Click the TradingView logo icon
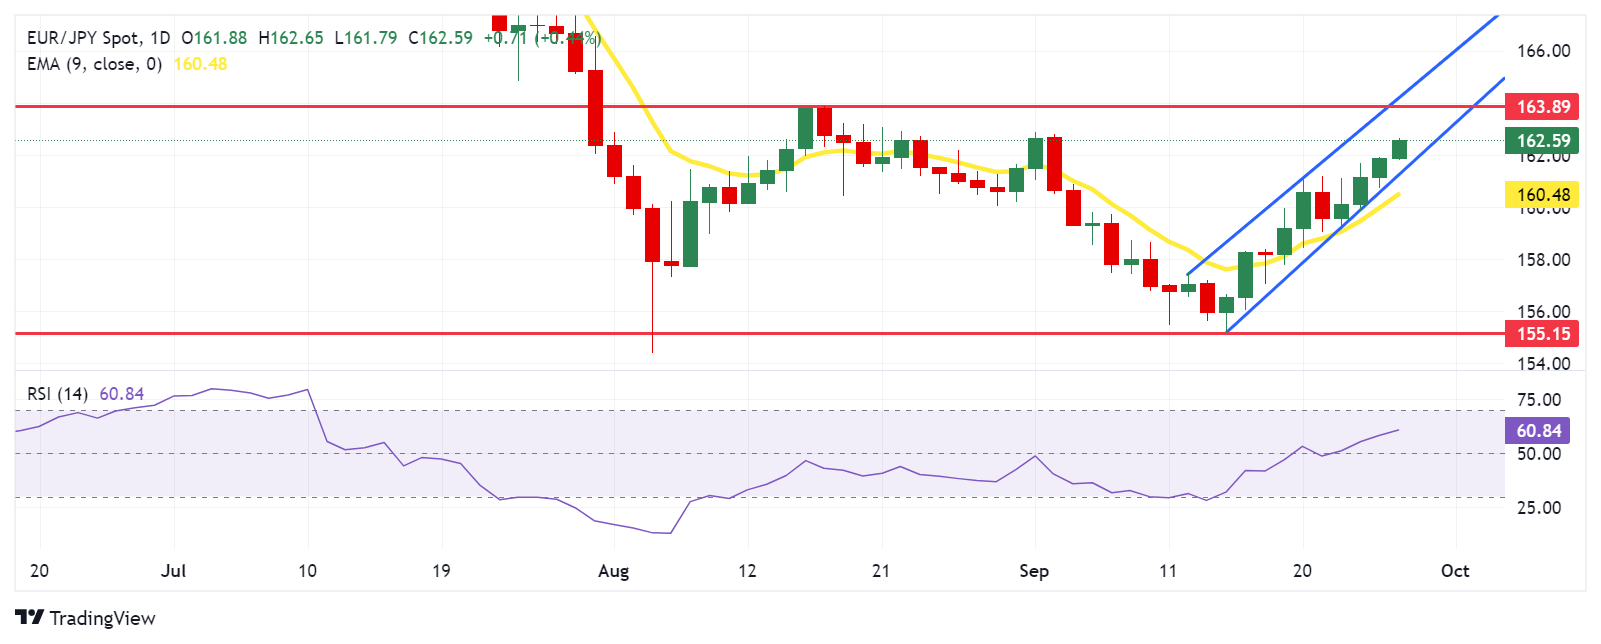The height and width of the screenshot is (644, 1601). [30, 618]
